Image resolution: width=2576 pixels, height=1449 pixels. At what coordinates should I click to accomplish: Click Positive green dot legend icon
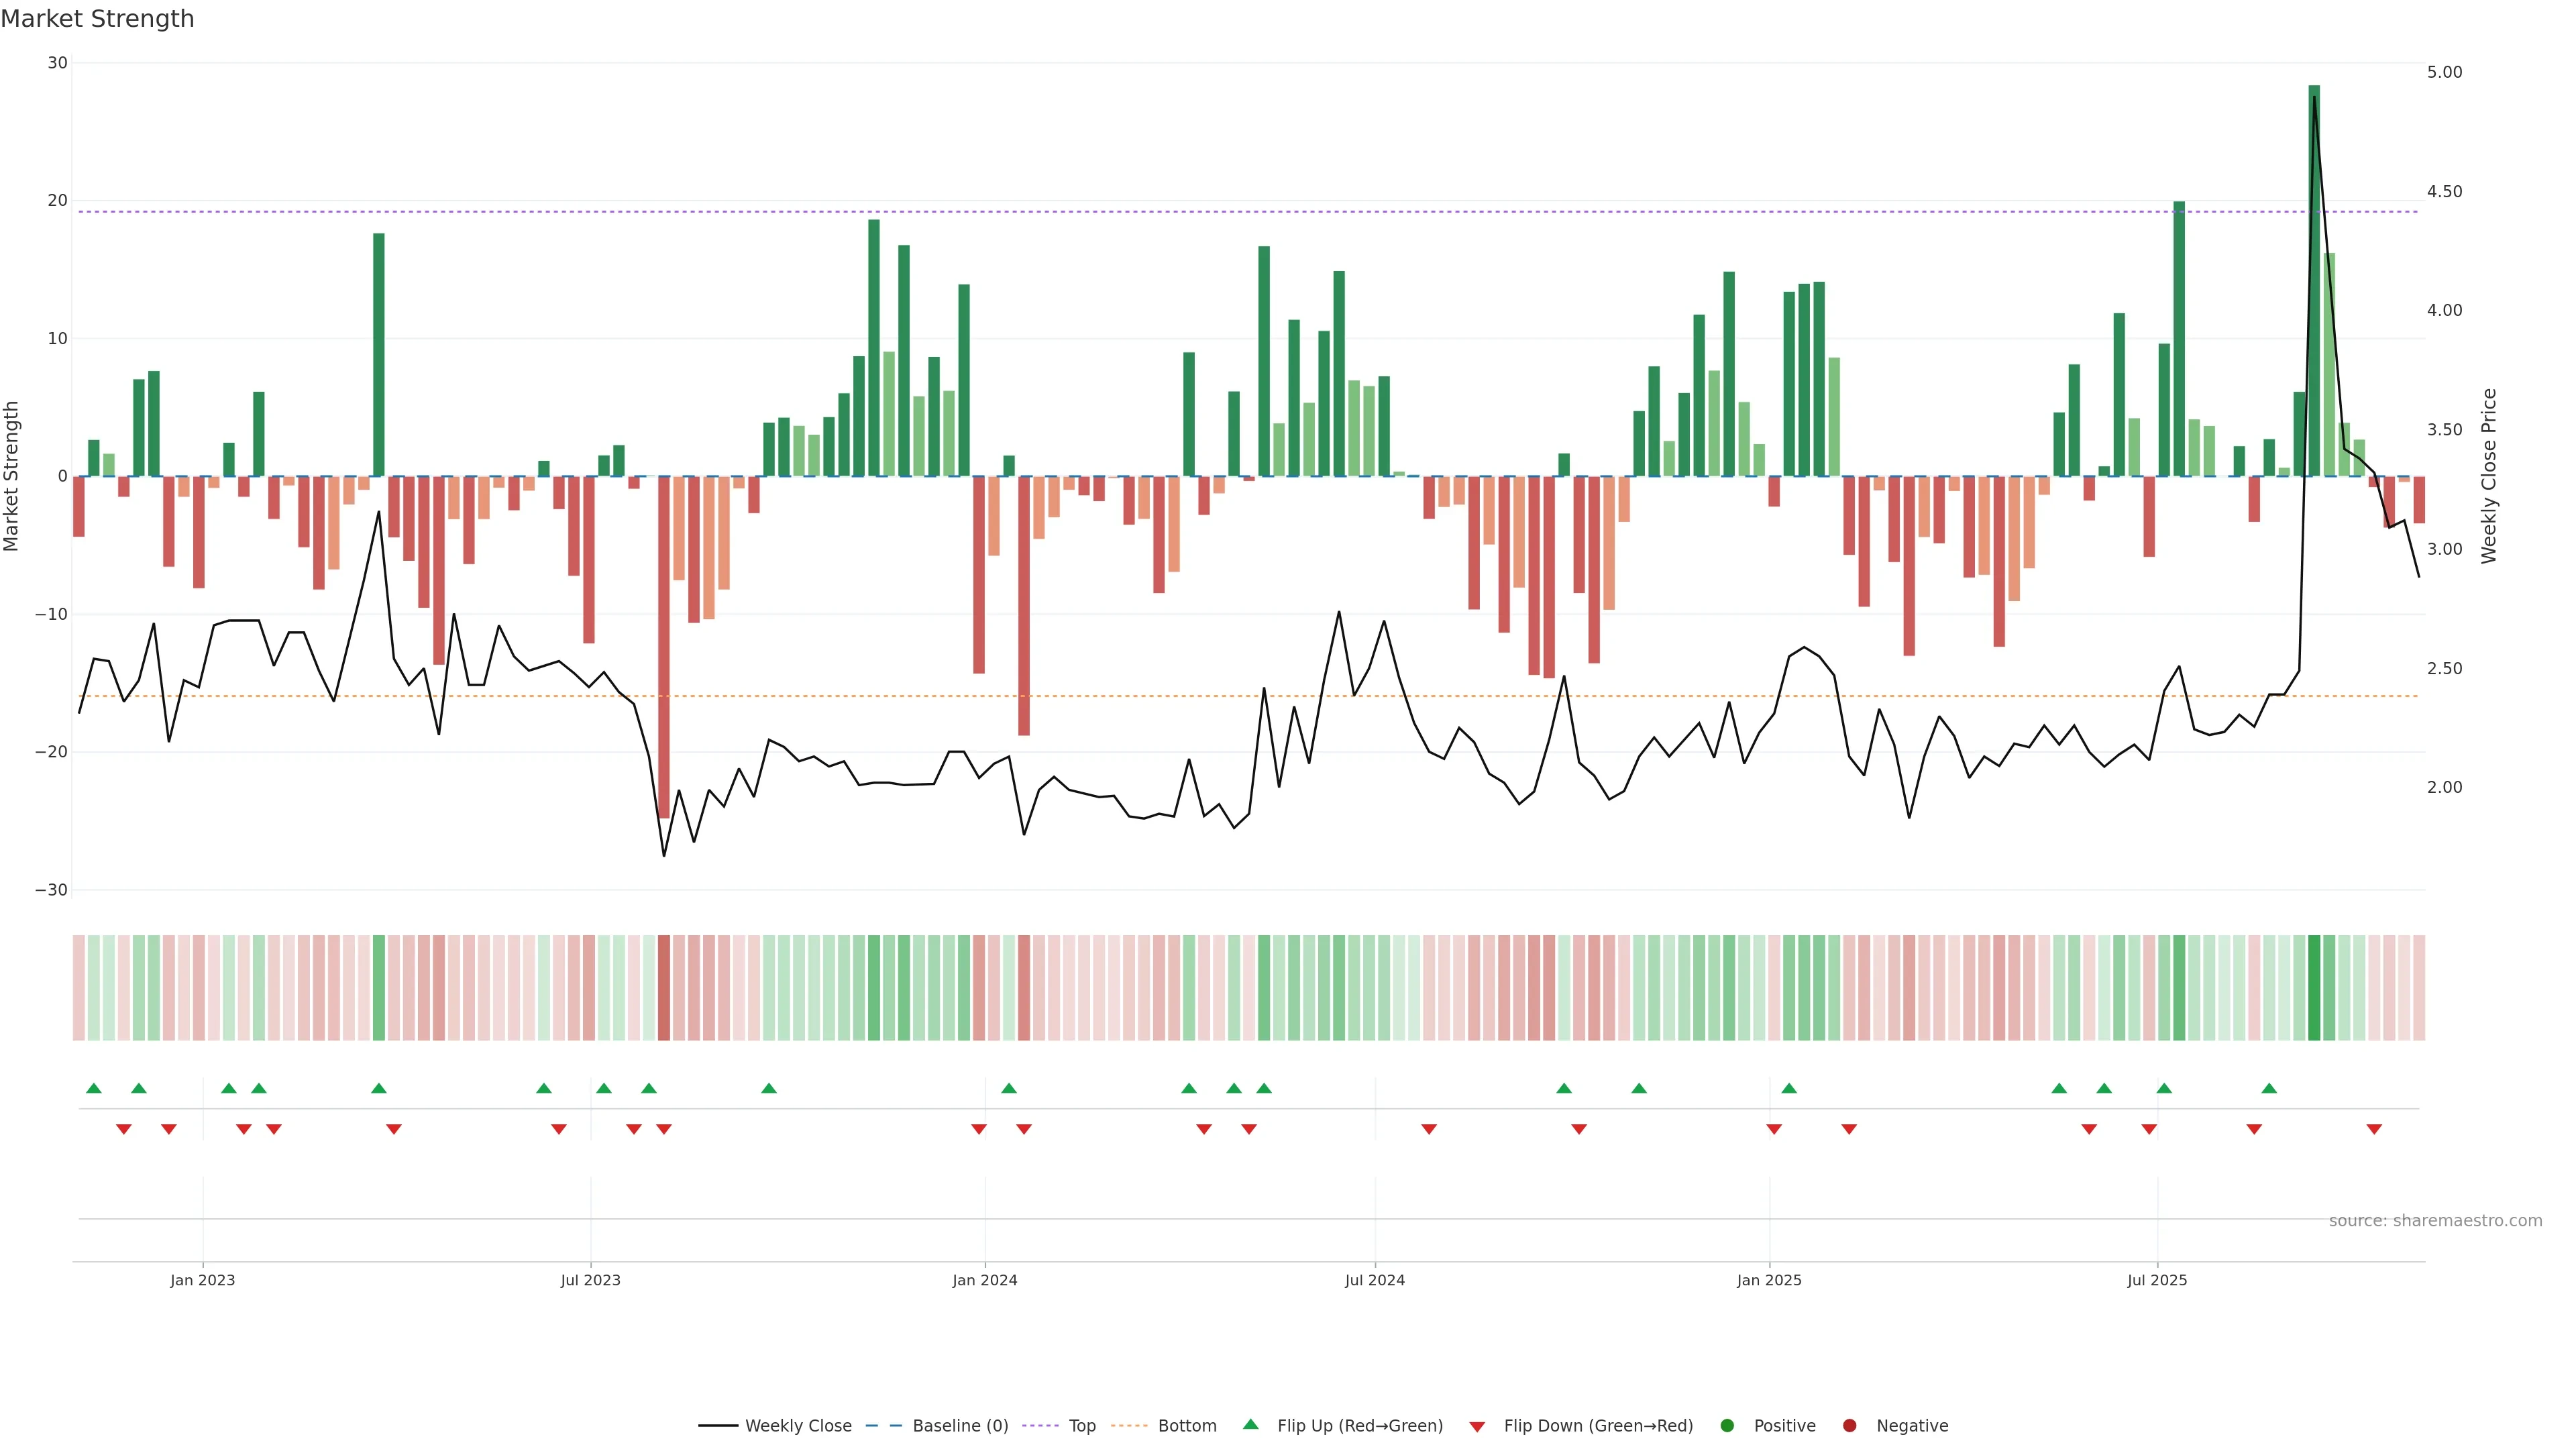pyautogui.click(x=1727, y=1426)
